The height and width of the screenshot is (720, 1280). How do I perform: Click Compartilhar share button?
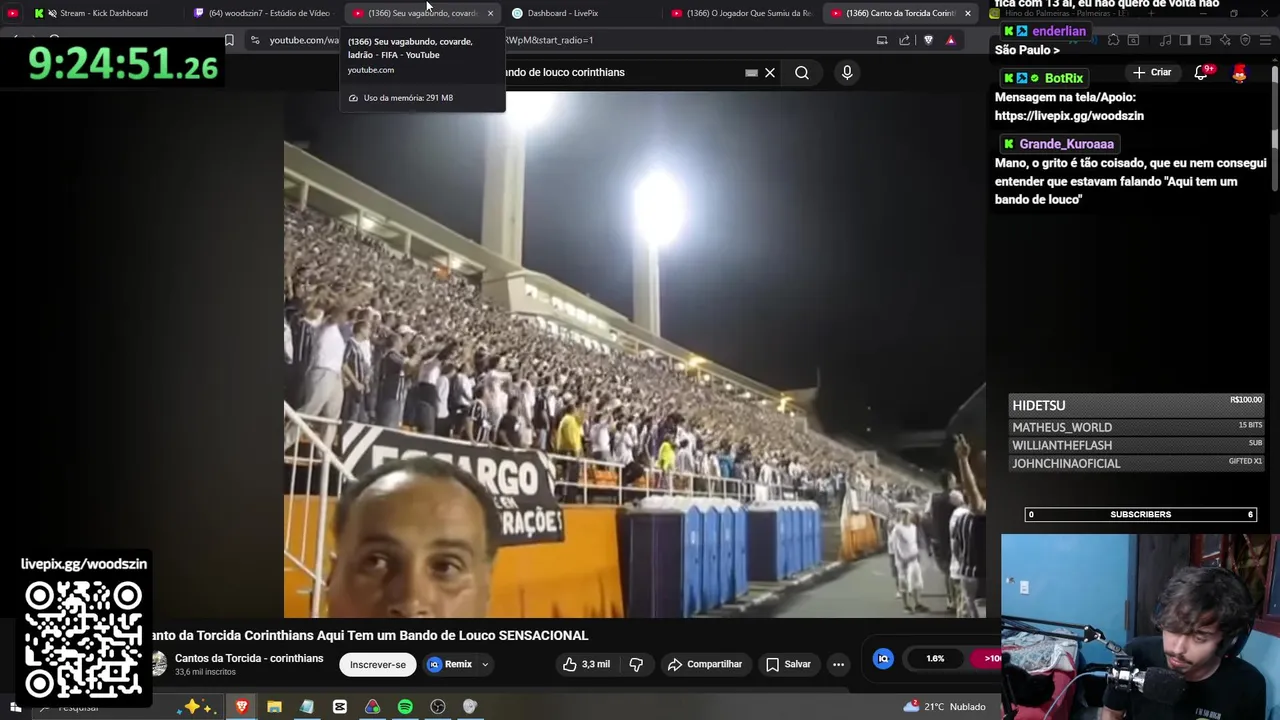click(705, 664)
